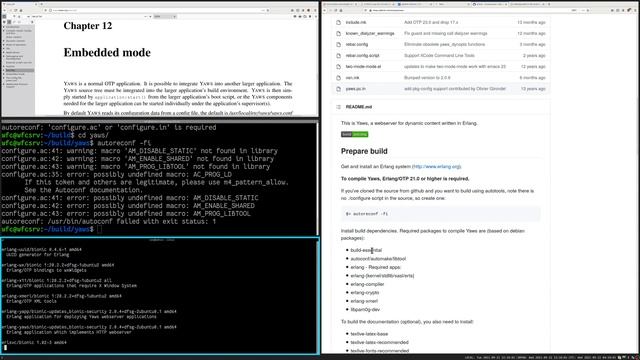Click the '6 months ago' timestamp for vsn.mk
This screenshot has width=640, height=360.
click(532, 78)
